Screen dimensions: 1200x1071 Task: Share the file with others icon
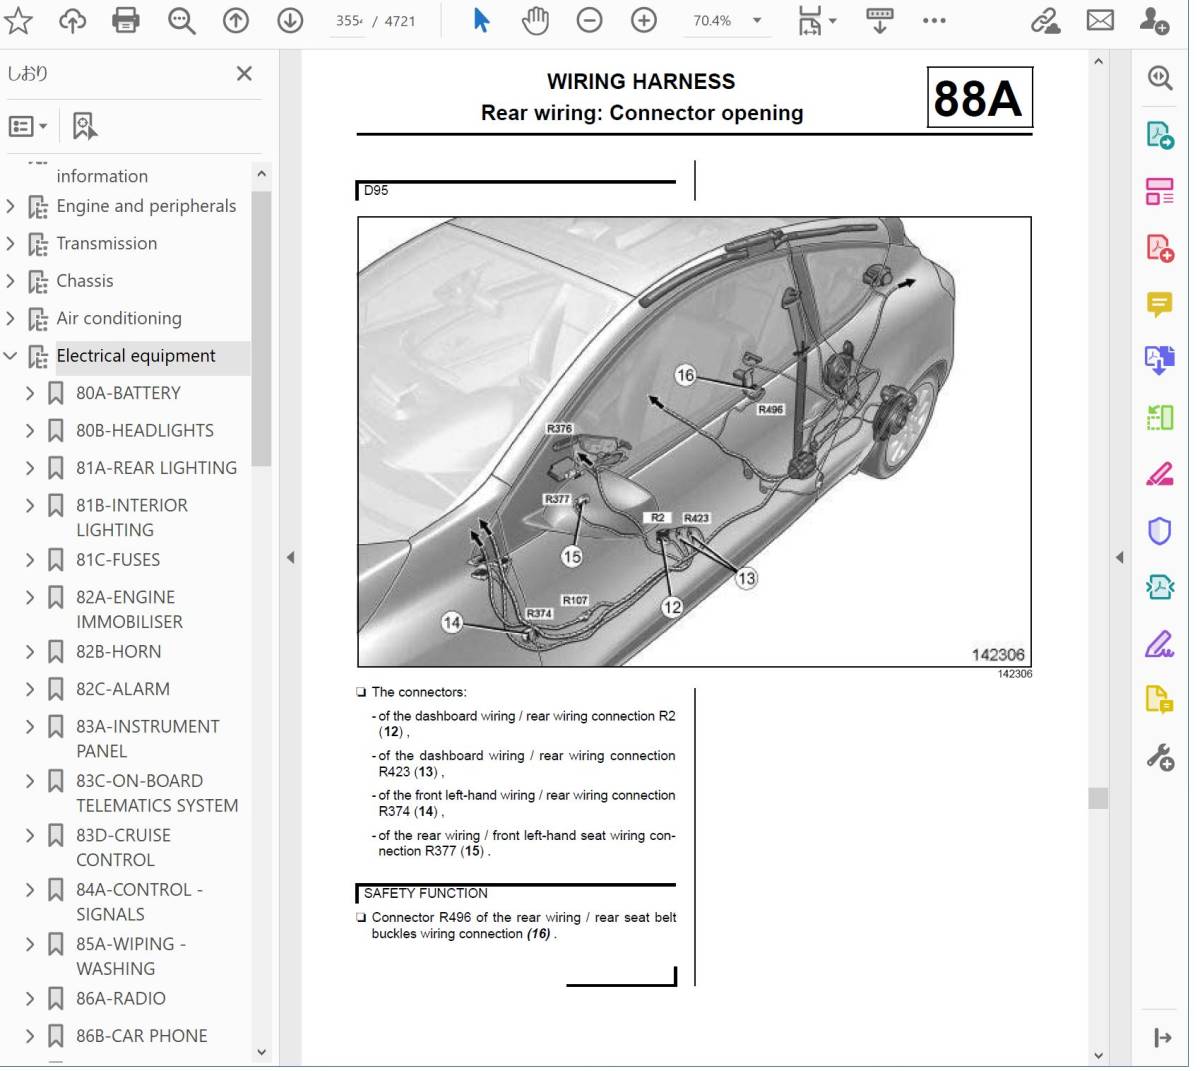(x=1155, y=20)
